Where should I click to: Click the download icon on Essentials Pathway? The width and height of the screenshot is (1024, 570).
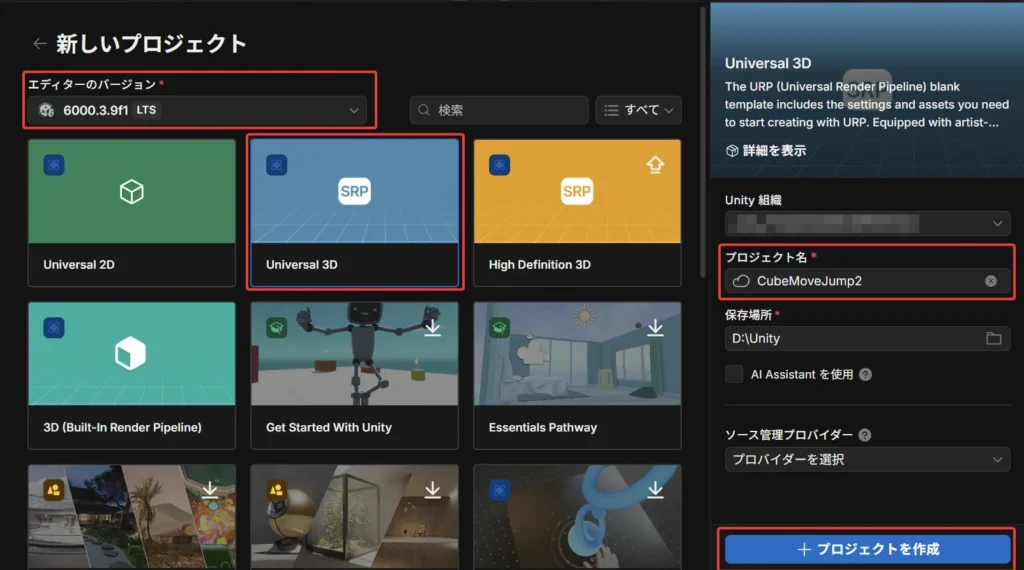655,327
